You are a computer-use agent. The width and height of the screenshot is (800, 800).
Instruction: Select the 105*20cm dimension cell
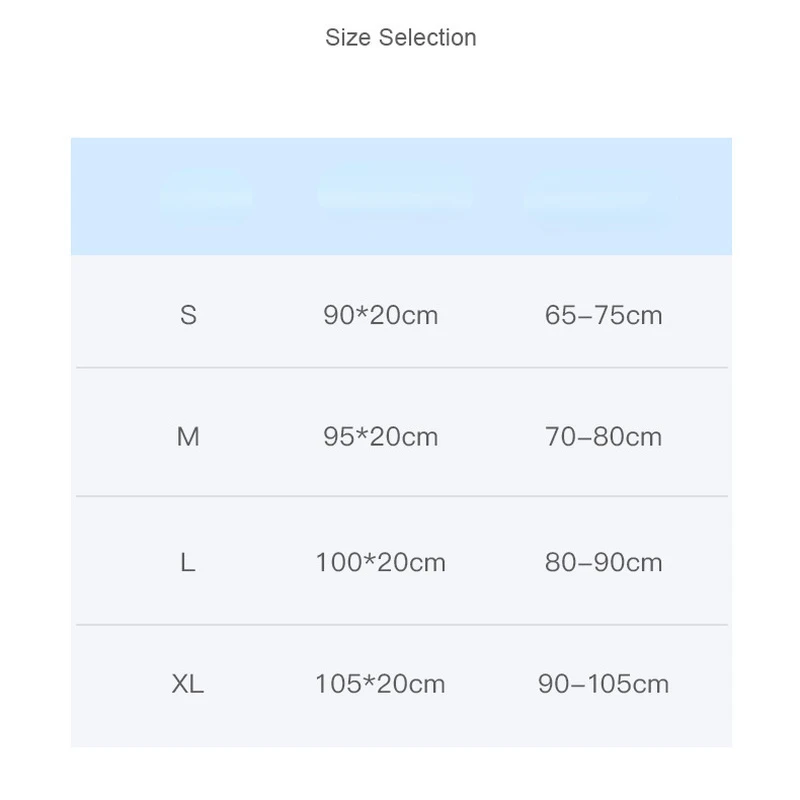click(x=381, y=684)
